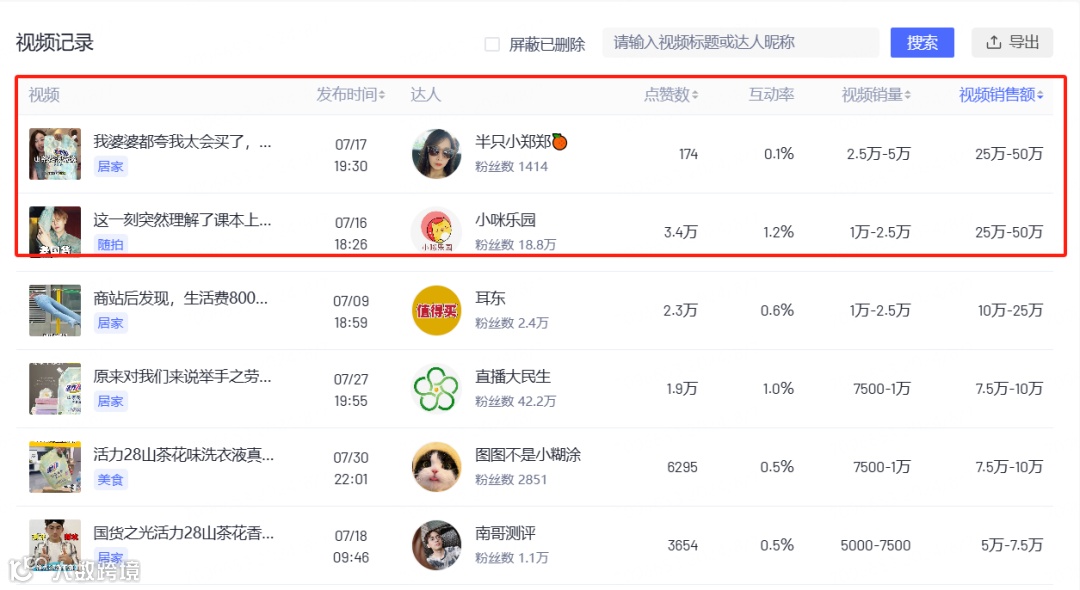Click 南哥测评 creator avatar
This screenshot has width=1080, height=590.
[437, 545]
